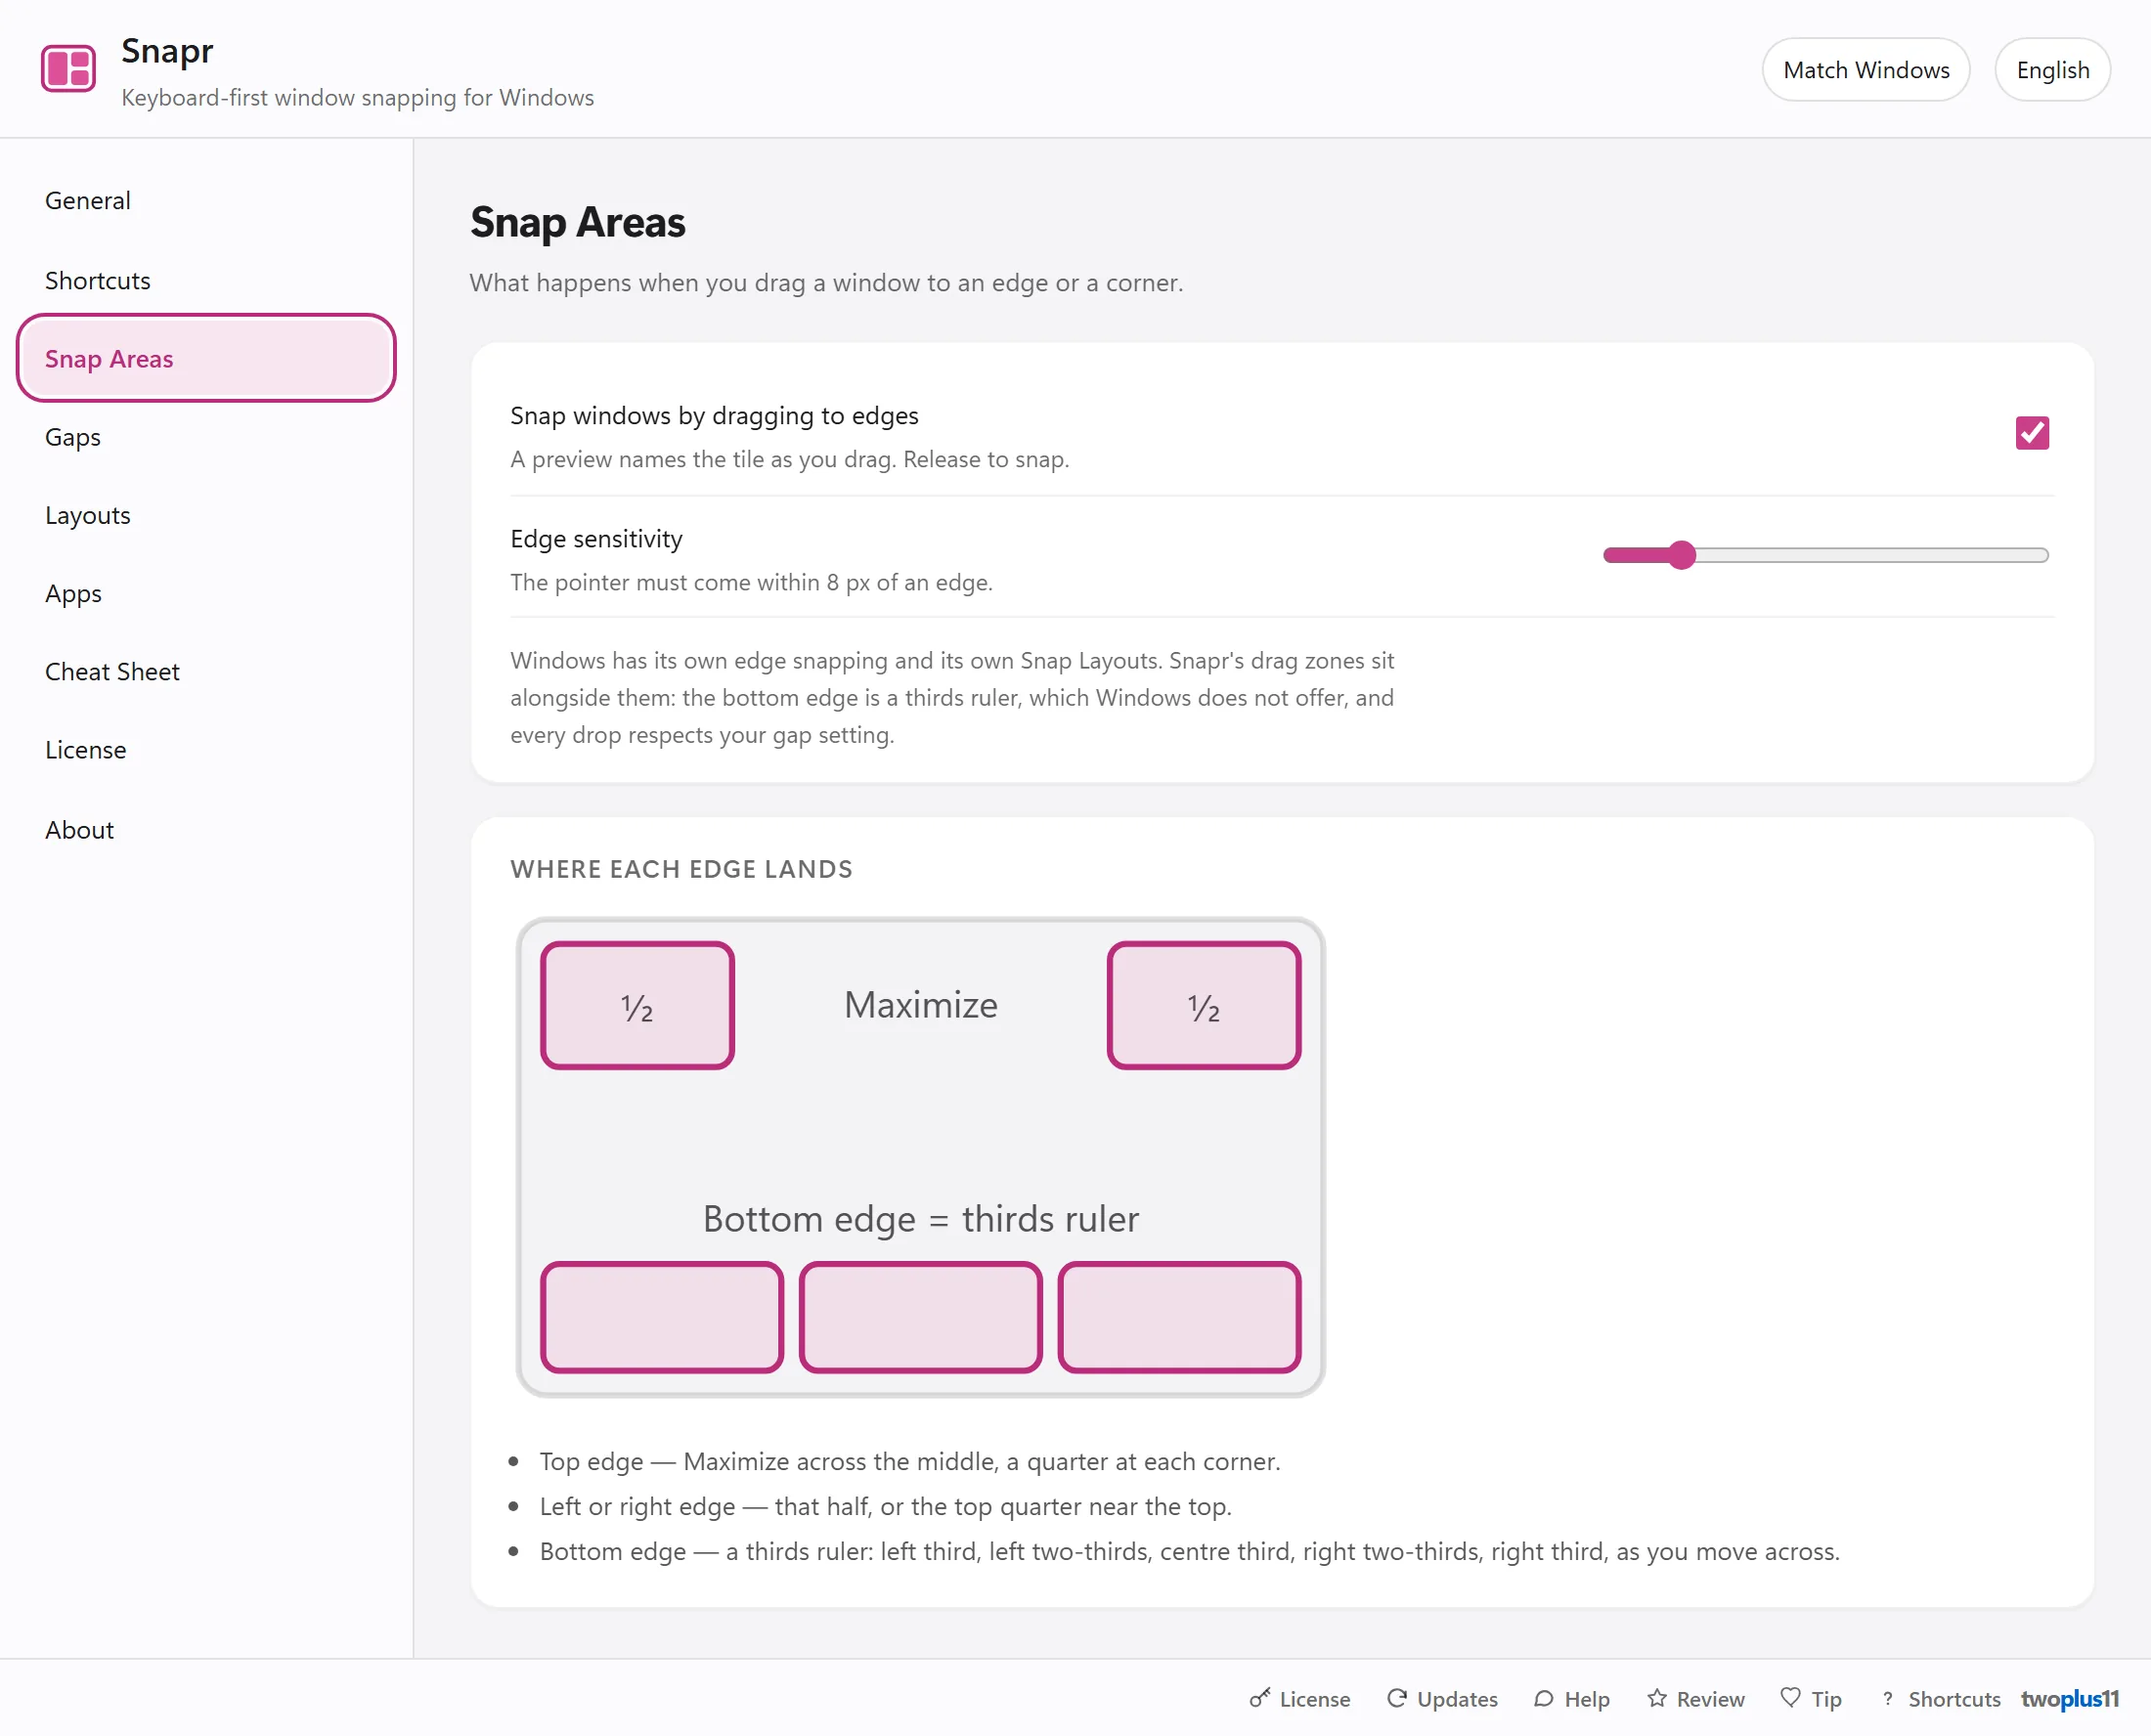2151x1736 pixels.
Task: Click the left third bottom-edge tile
Action: coord(661,1317)
